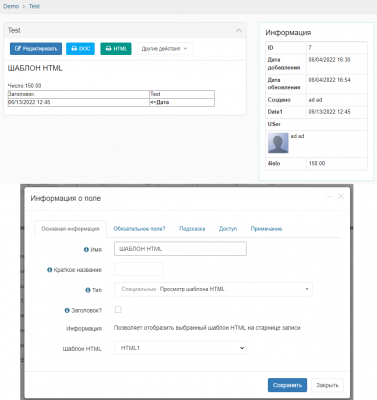
Task: Open the Шаблон HTML dropdown
Action: click(x=180, y=348)
